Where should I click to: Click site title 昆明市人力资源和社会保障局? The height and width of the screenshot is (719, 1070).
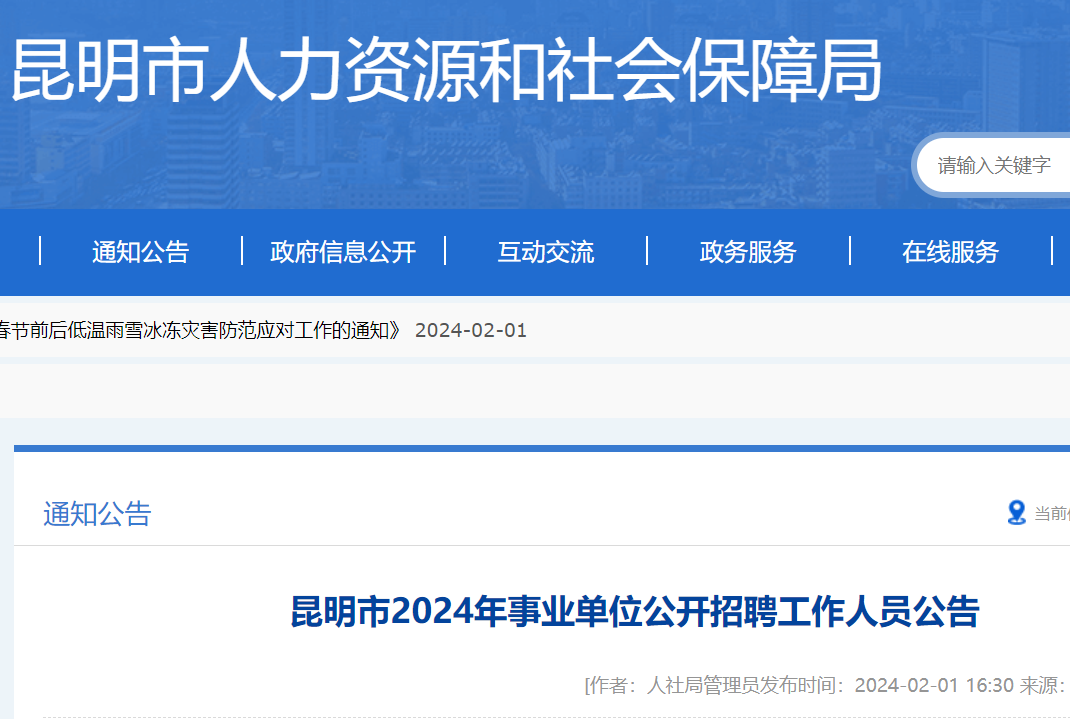point(446,72)
